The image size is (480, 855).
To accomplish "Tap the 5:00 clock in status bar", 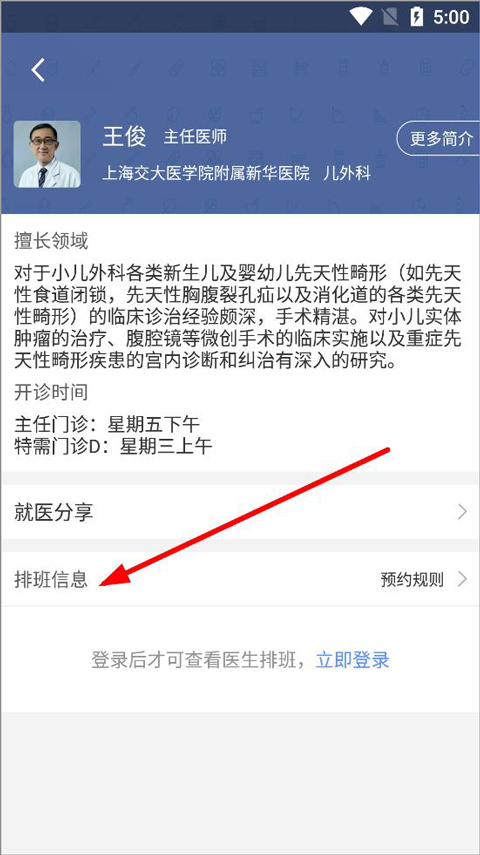I will pyautogui.click(x=451, y=17).
